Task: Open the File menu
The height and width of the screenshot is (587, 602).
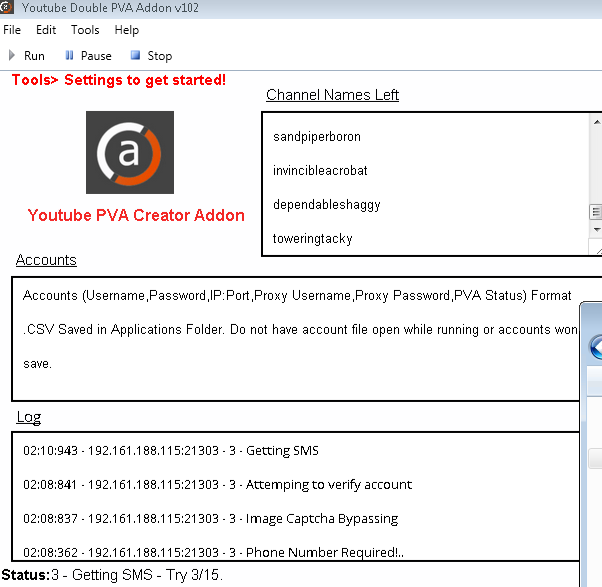Action: (x=12, y=30)
